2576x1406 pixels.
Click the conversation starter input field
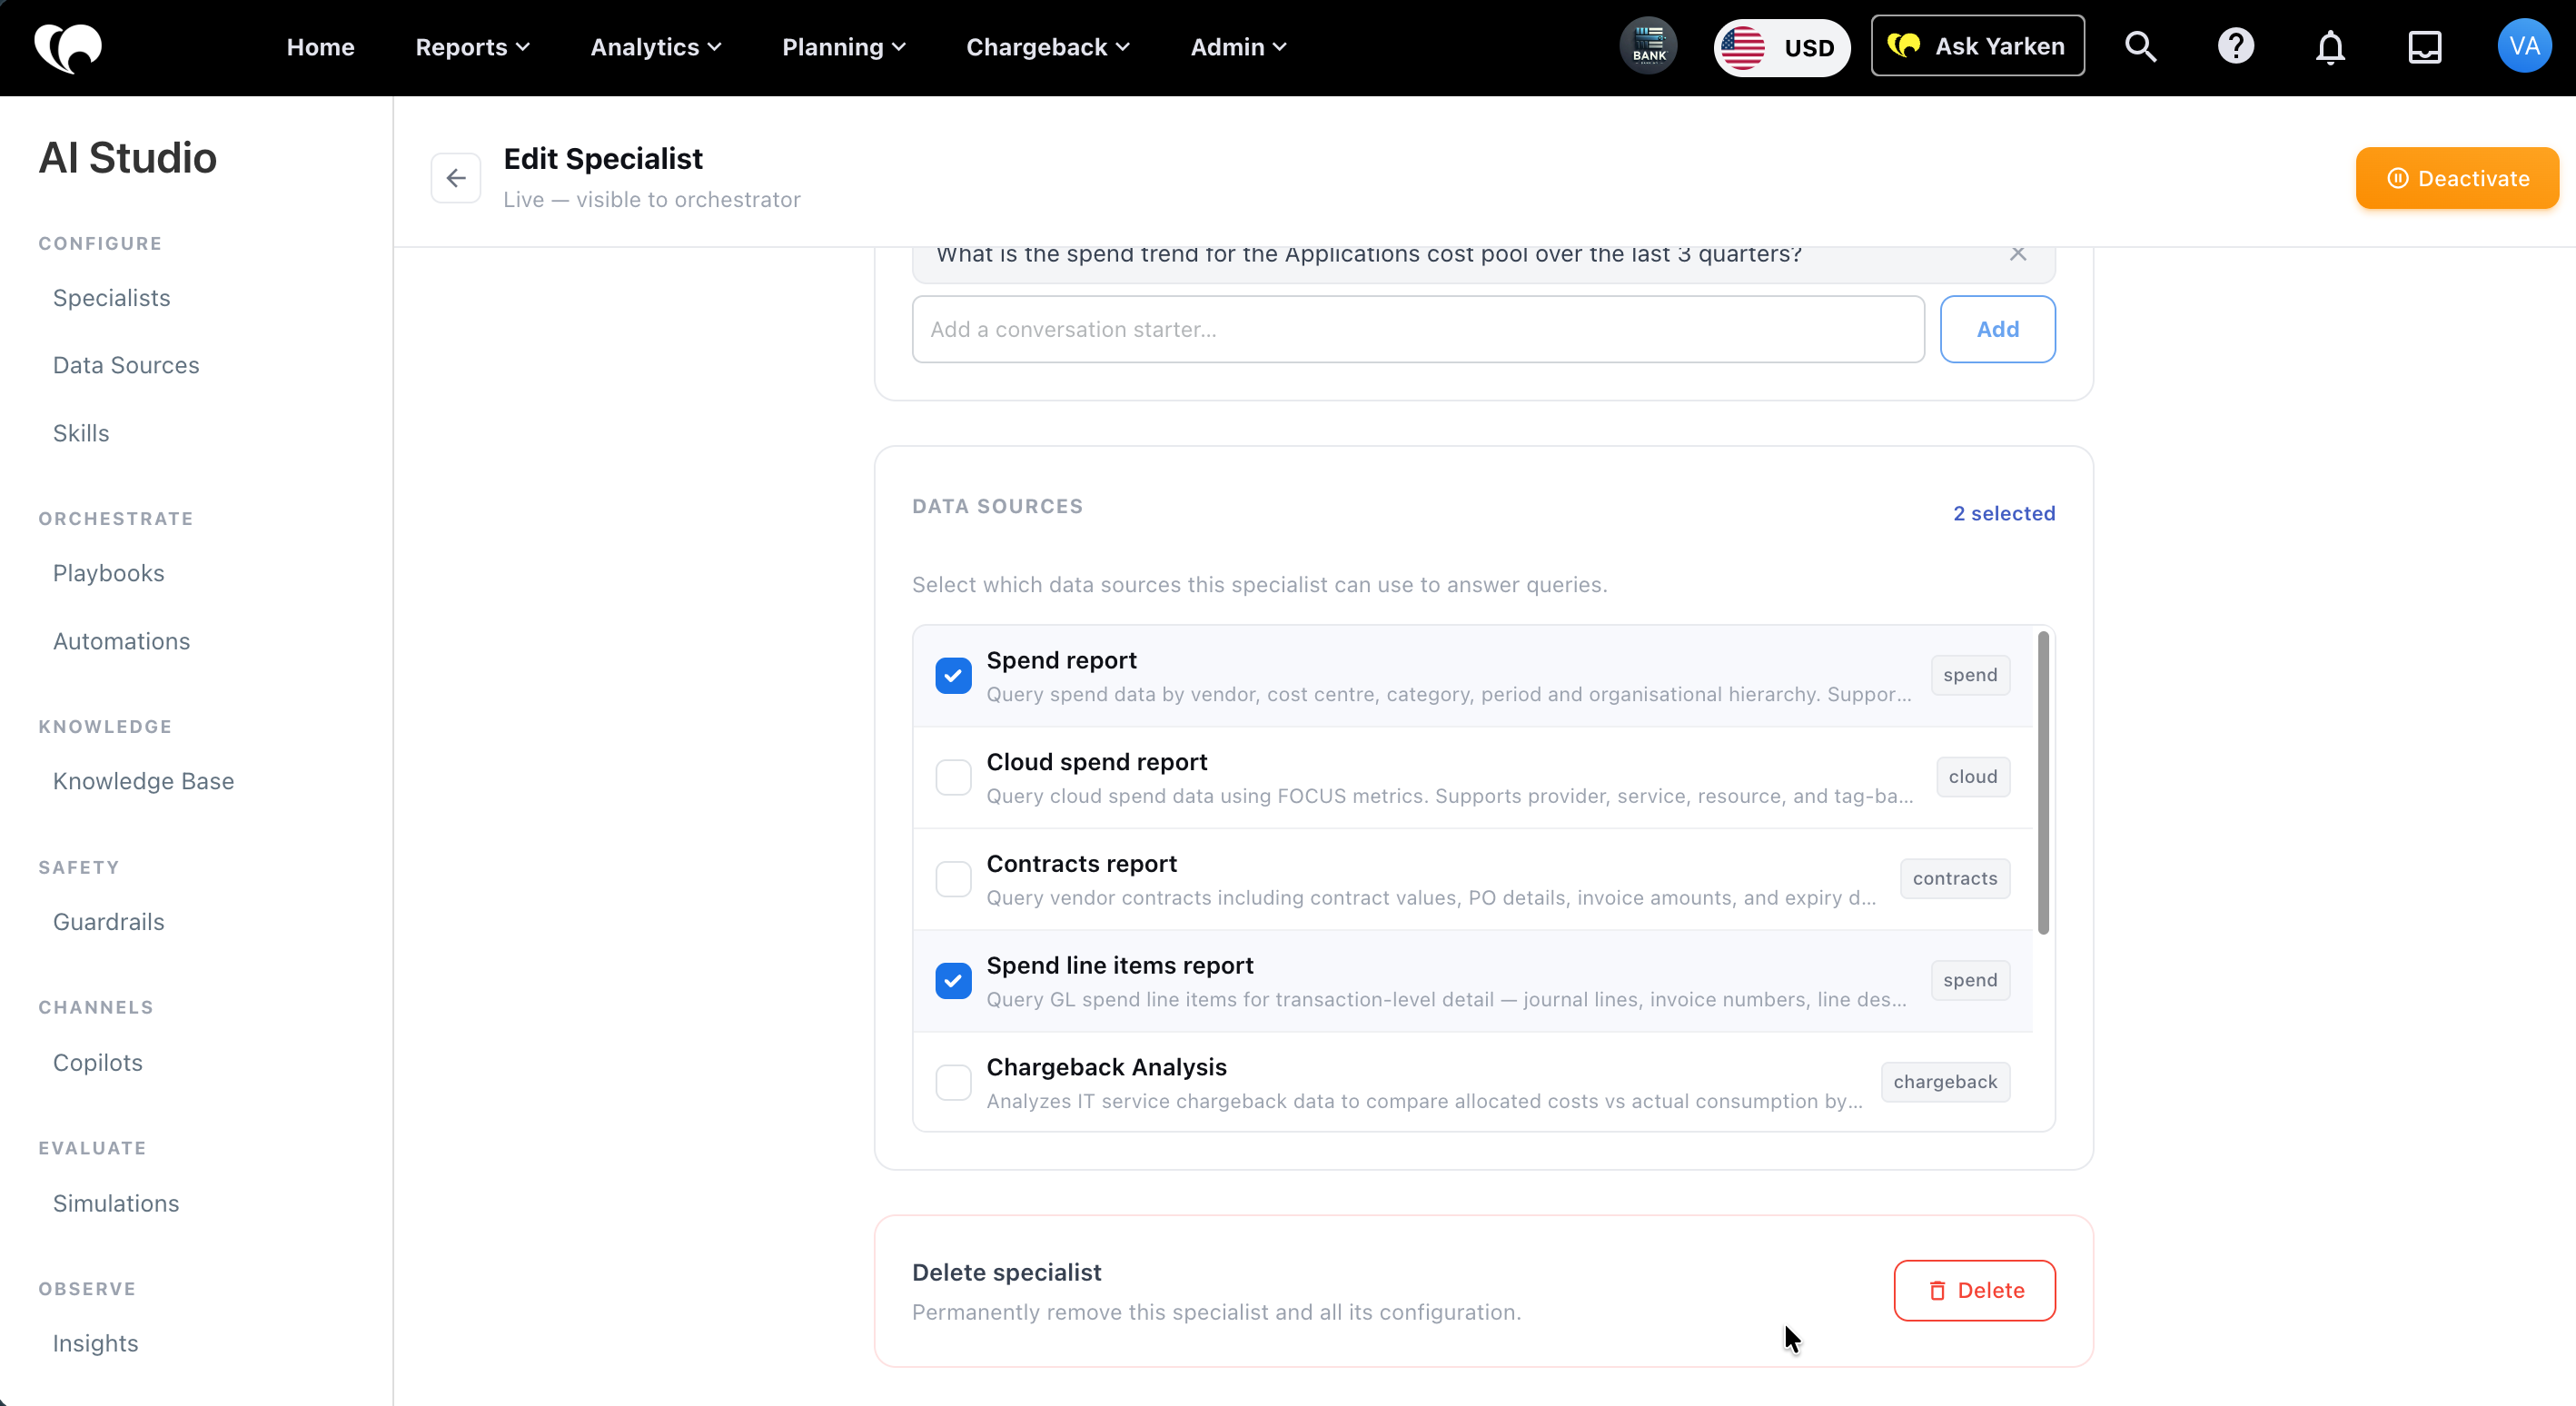1418,329
